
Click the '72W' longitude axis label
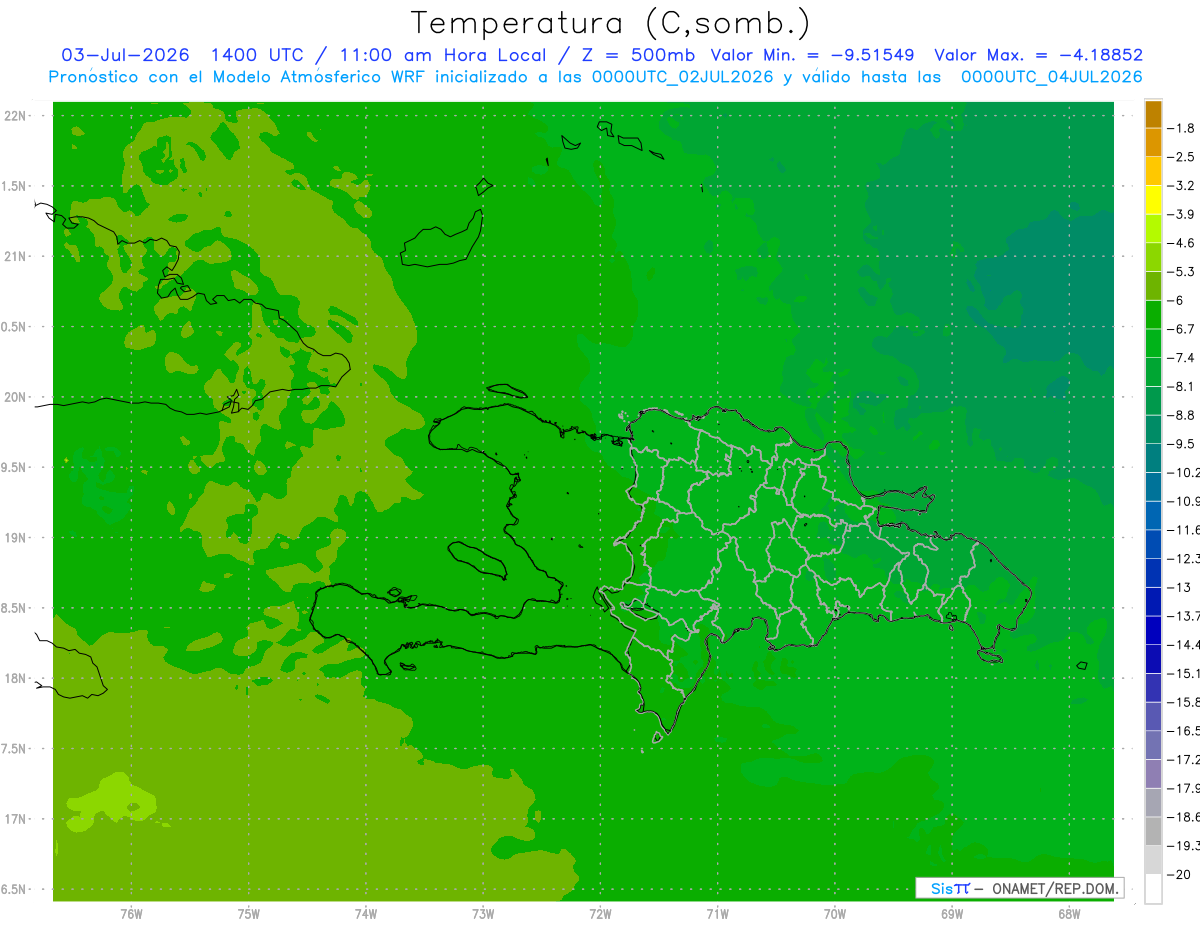[x=600, y=913]
